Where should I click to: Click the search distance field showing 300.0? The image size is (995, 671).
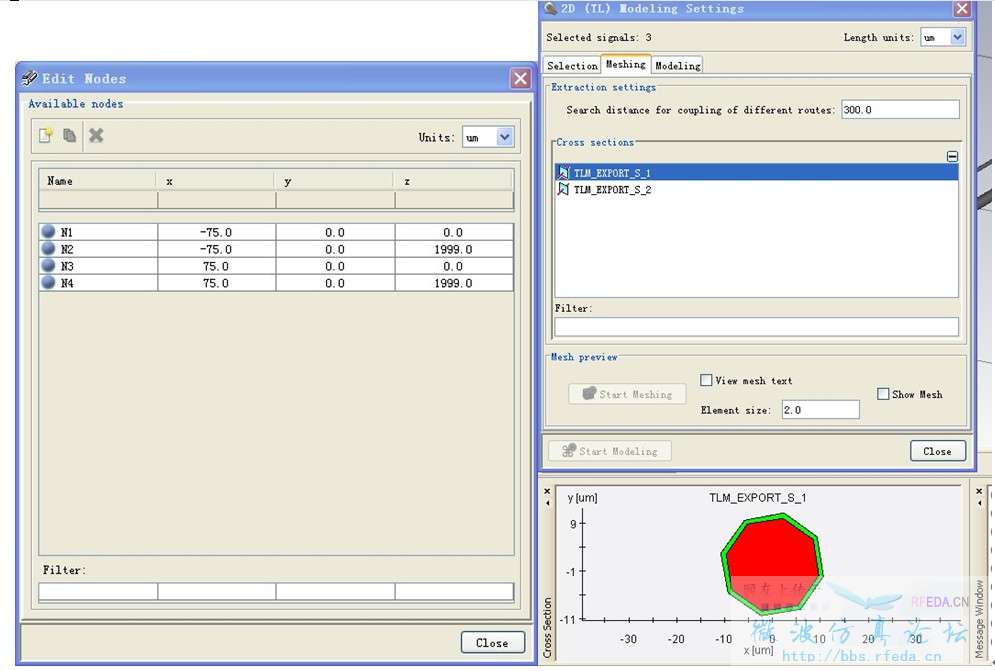[900, 110]
